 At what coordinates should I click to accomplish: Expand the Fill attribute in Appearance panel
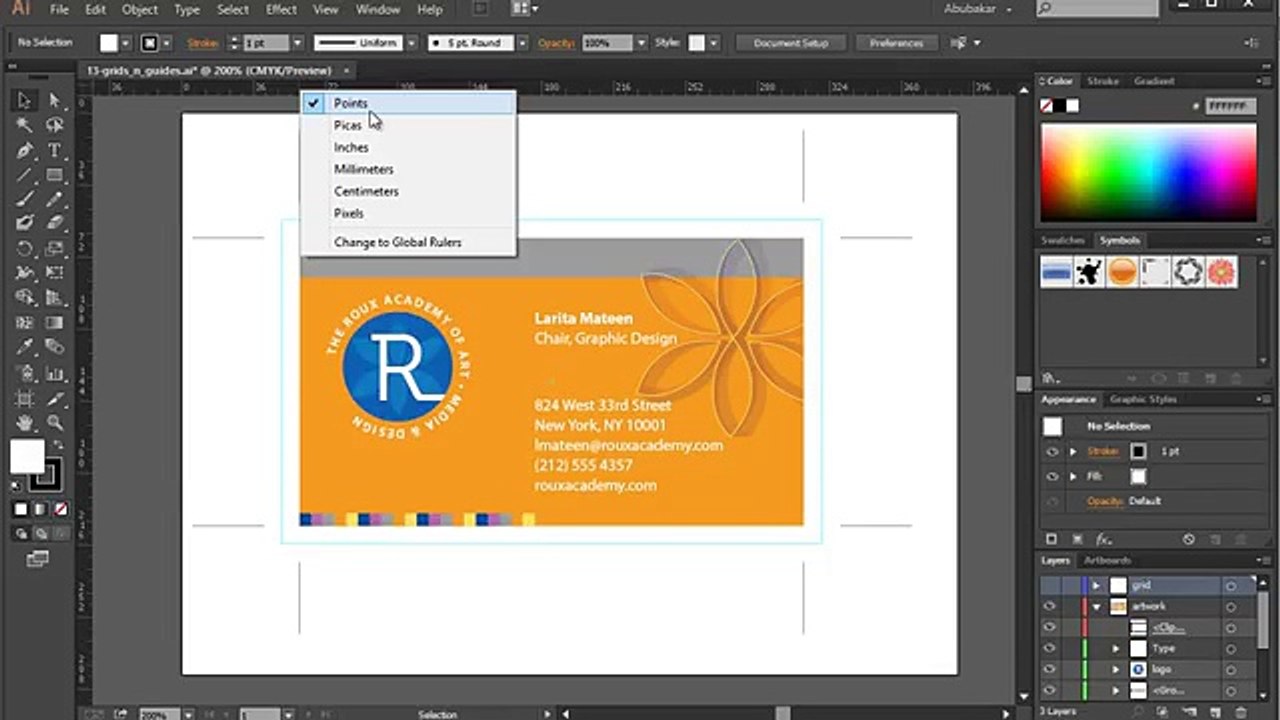[x=1073, y=476]
